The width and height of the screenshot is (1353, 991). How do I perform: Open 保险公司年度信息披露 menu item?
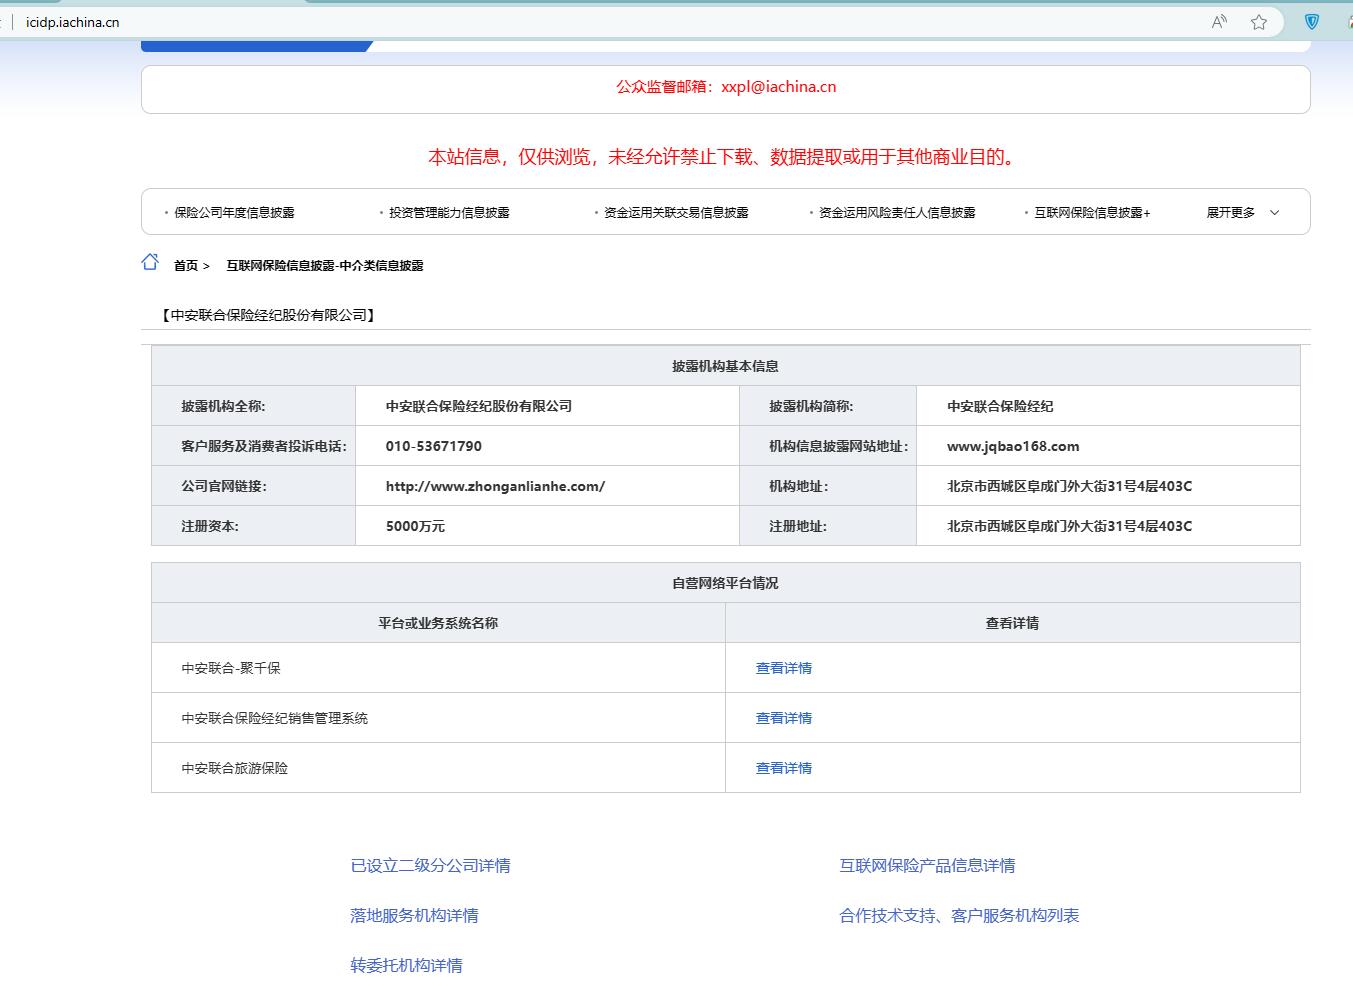[x=234, y=213]
